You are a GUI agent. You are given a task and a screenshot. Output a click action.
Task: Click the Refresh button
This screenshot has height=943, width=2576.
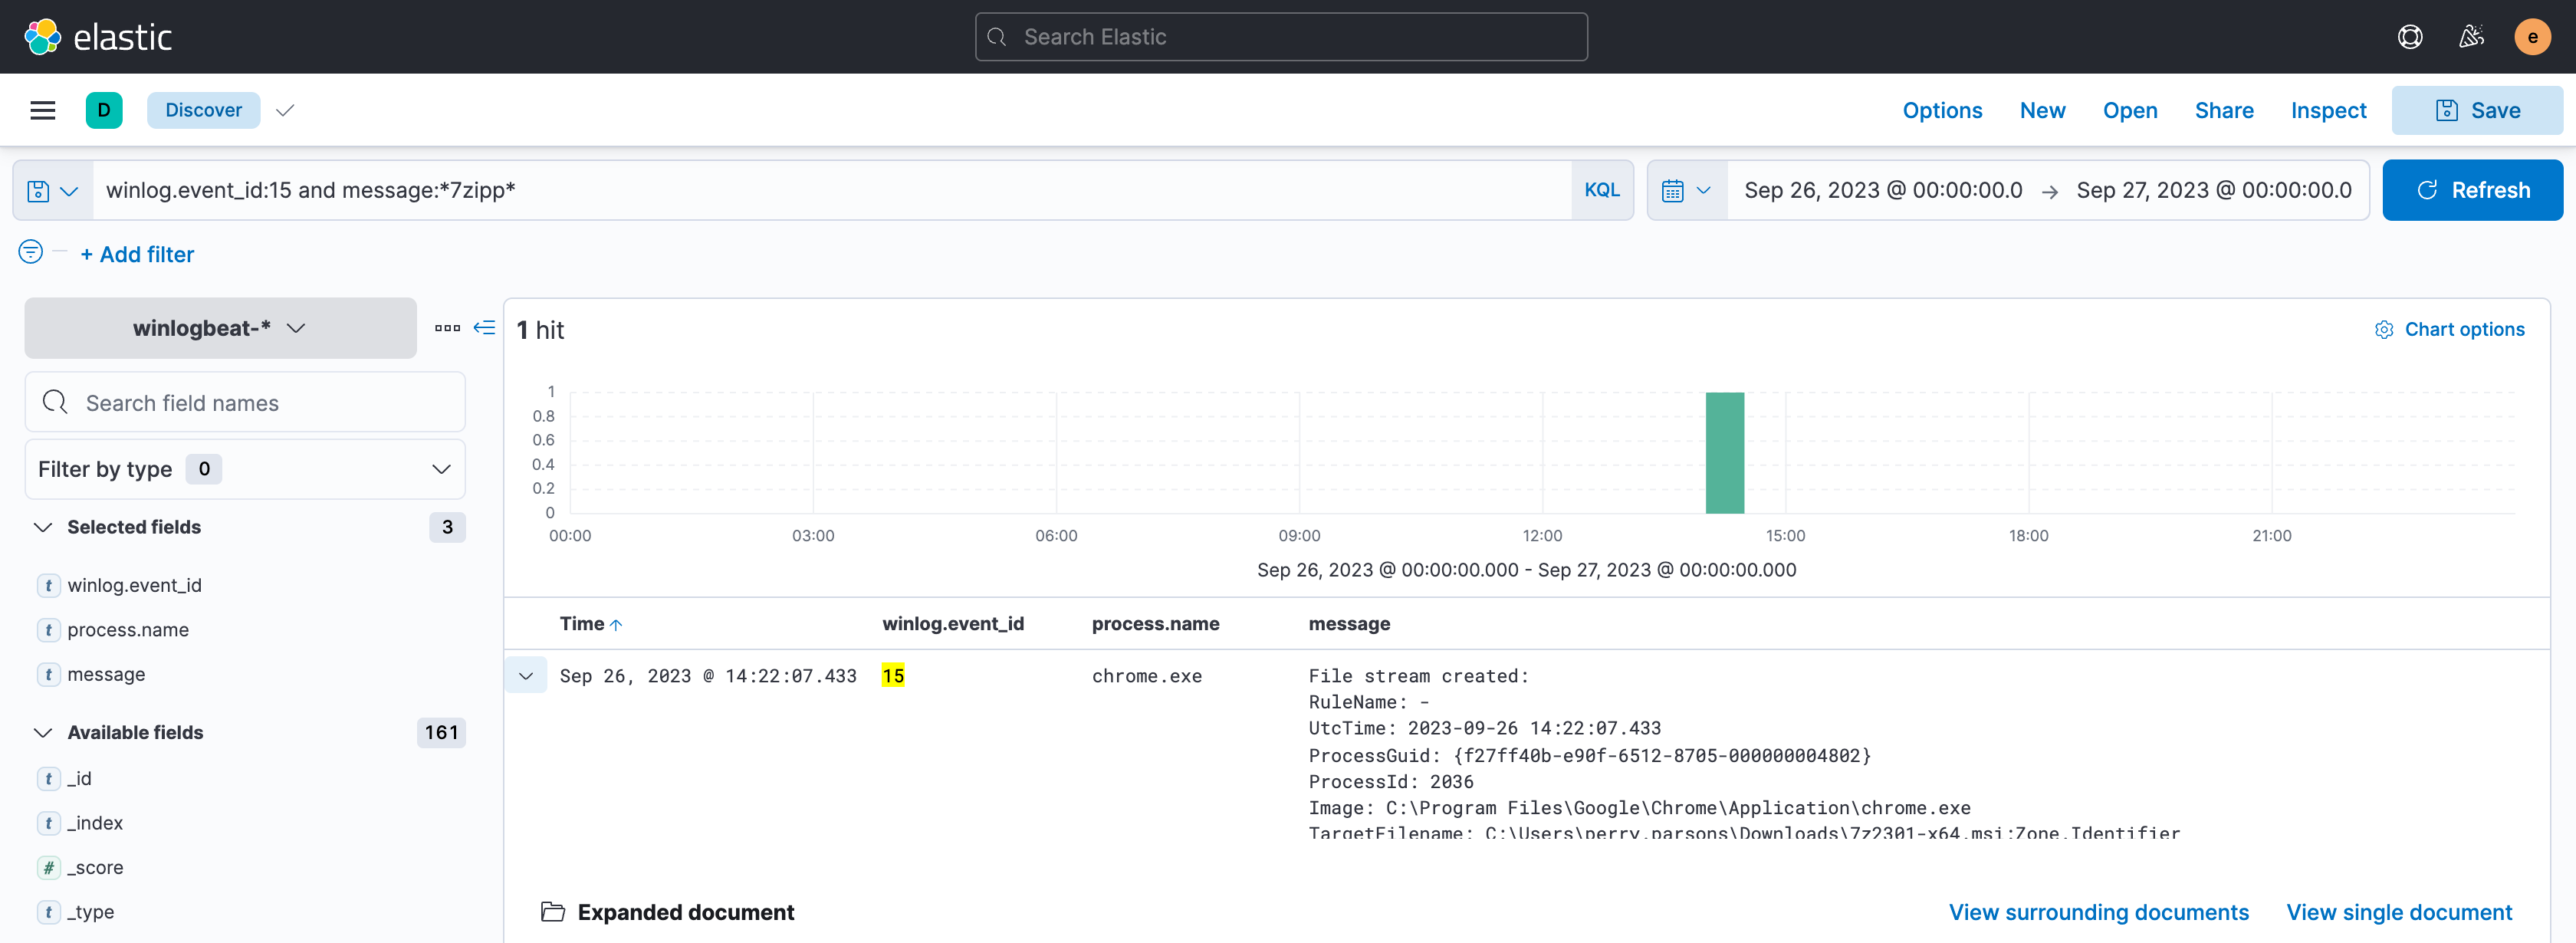pos(2472,190)
